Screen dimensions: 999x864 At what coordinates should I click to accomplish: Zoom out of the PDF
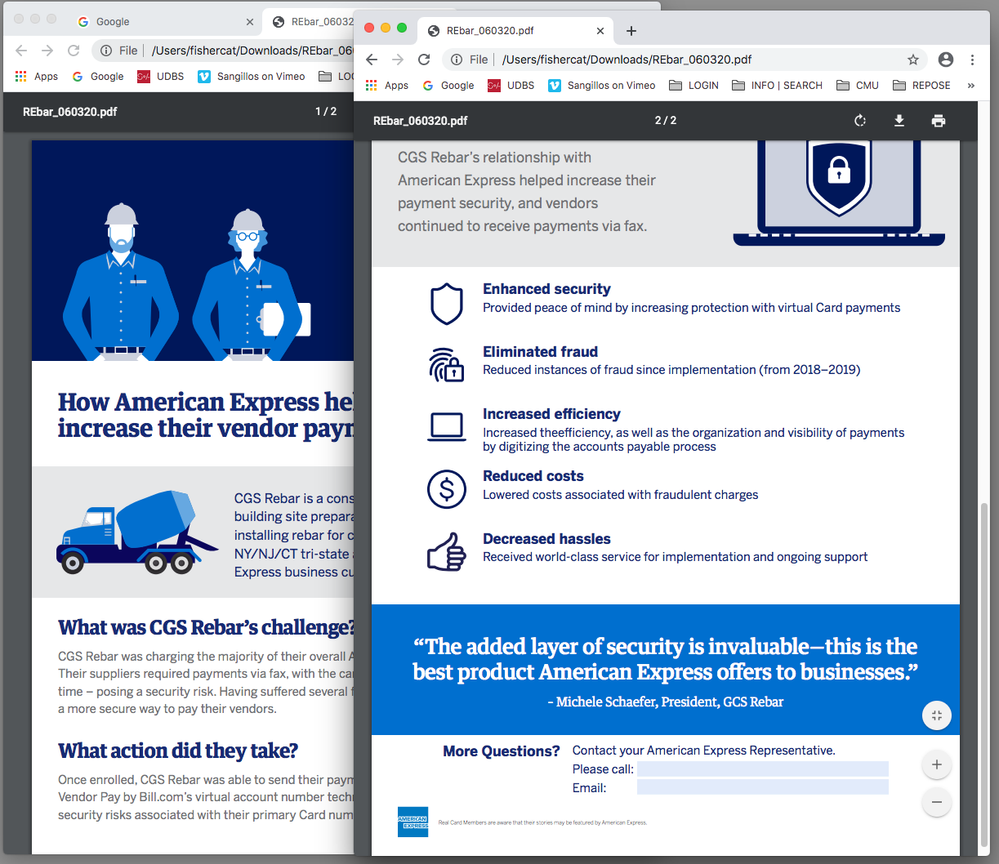pyautogui.click(x=937, y=802)
